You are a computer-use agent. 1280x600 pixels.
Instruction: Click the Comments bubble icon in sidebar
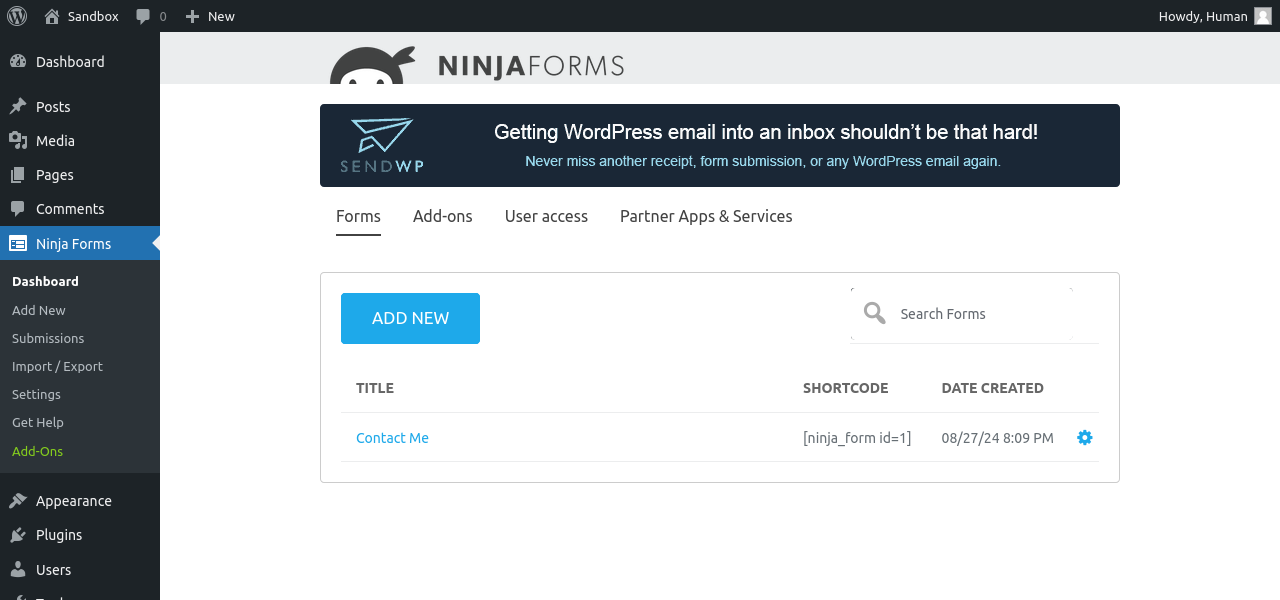pos(18,208)
